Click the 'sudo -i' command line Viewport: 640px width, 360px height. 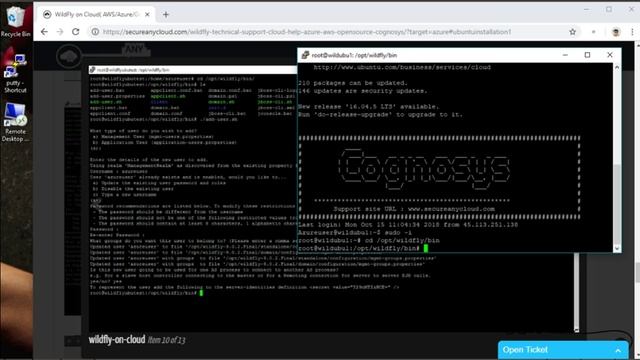coord(355,233)
